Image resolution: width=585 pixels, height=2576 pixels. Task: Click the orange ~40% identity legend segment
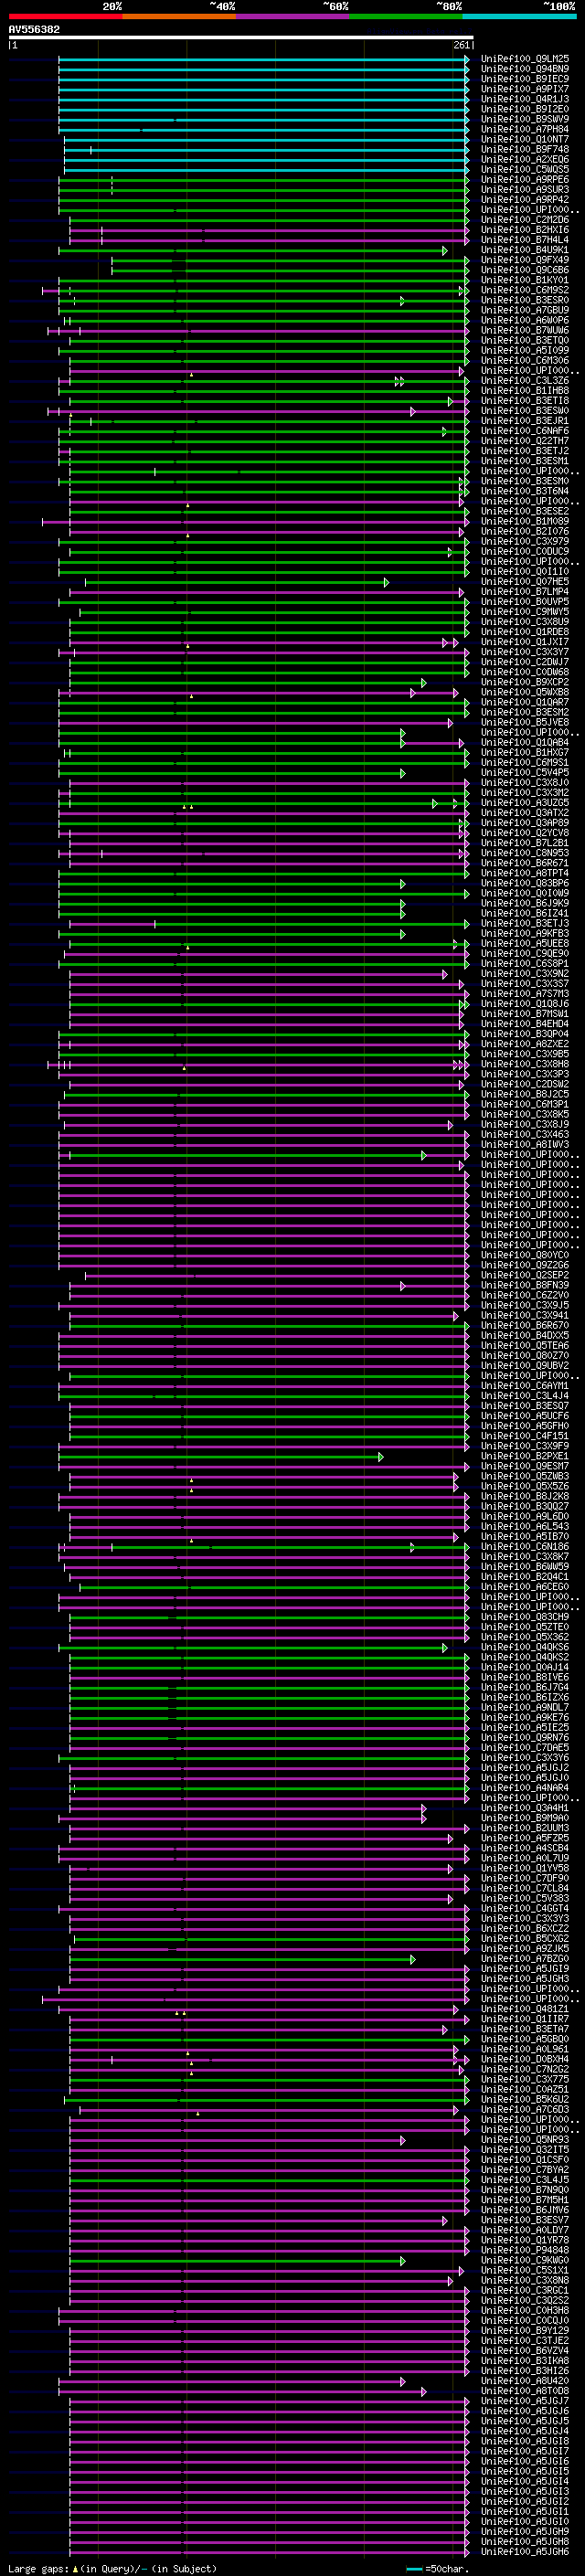179,16
